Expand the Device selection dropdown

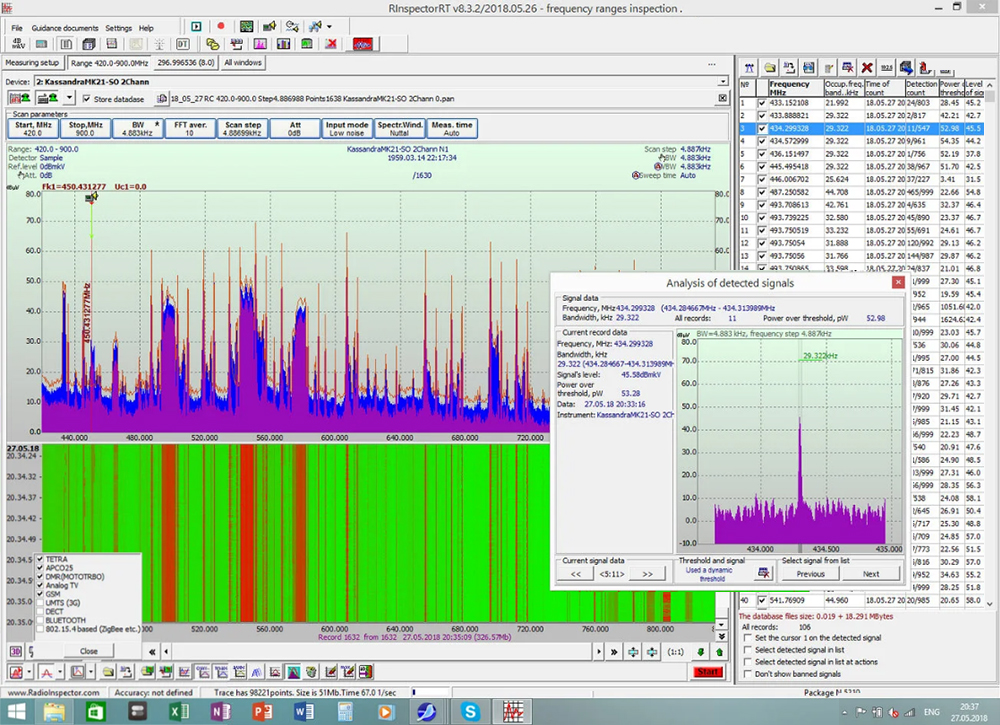point(721,81)
